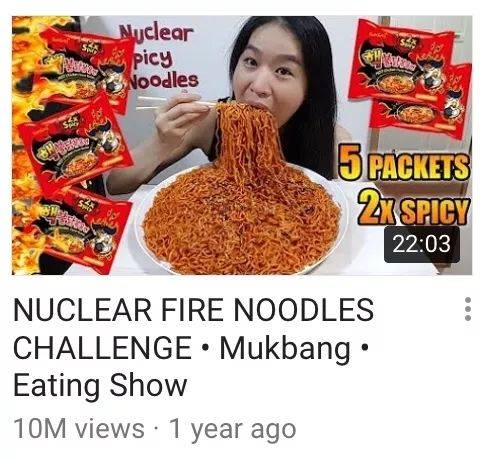Open the 'NUCLEAR FIRE NOODLES' video title
The width and height of the screenshot is (487, 459).
[193, 310]
